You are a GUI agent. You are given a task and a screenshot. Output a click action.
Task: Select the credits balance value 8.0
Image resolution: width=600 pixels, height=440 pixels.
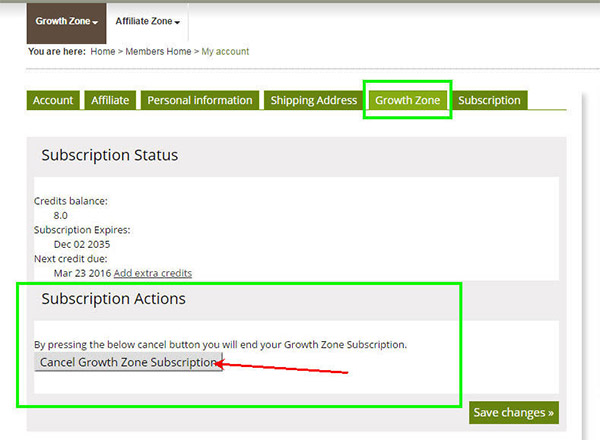[60, 215]
